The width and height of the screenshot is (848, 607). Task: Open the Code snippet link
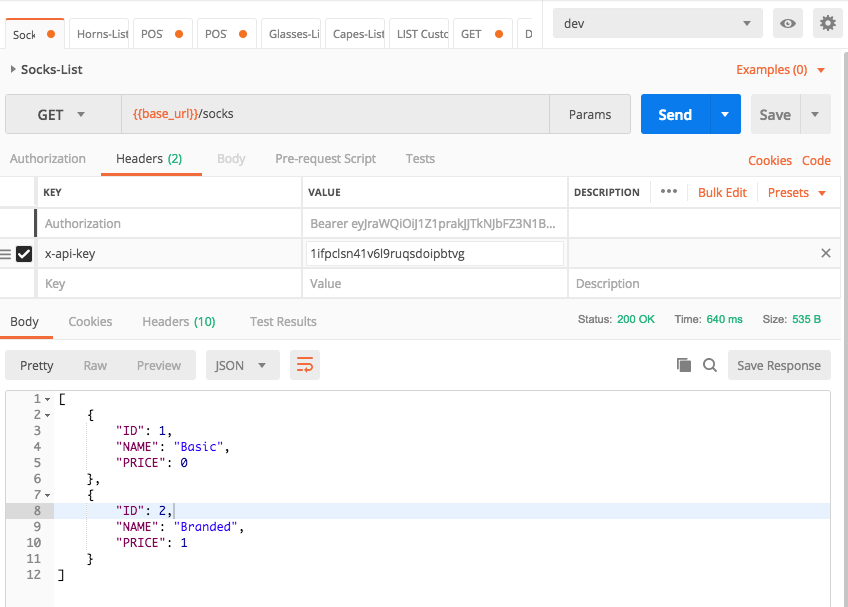(x=816, y=161)
